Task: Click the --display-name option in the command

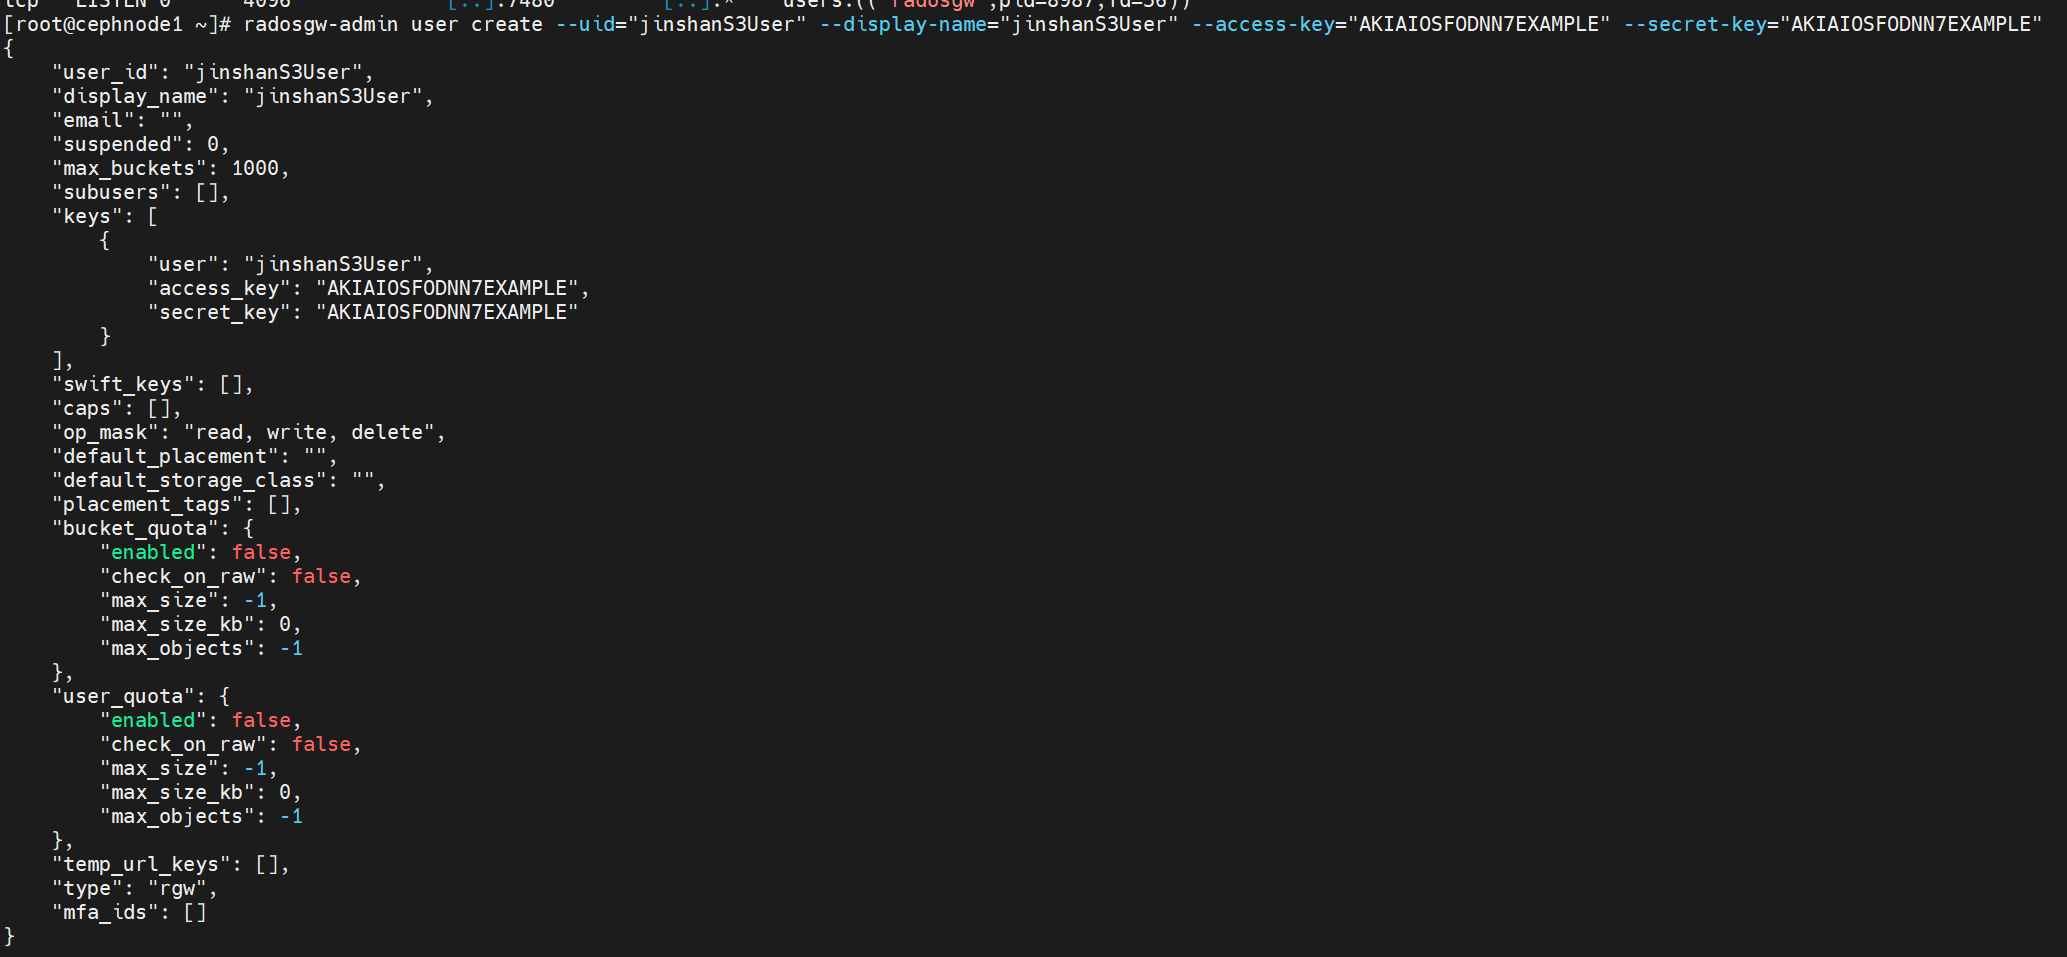Action: click(x=904, y=24)
